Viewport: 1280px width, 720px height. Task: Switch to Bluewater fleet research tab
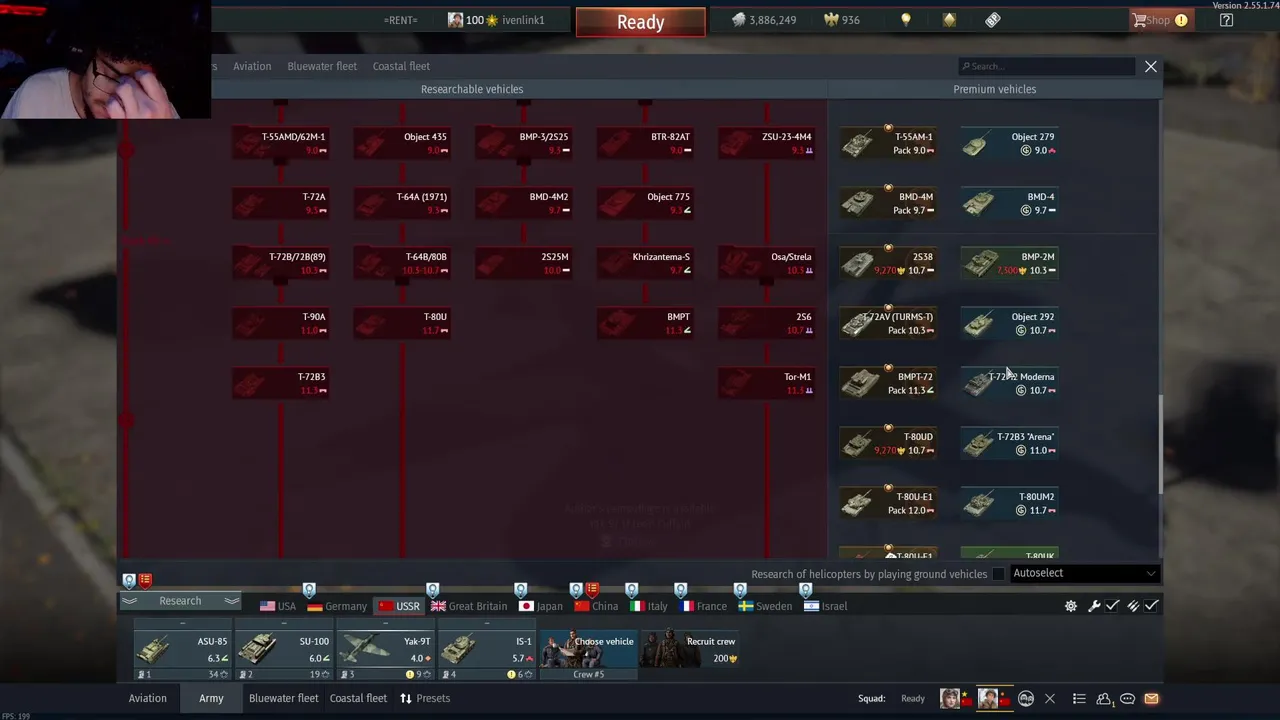(x=322, y=66)
